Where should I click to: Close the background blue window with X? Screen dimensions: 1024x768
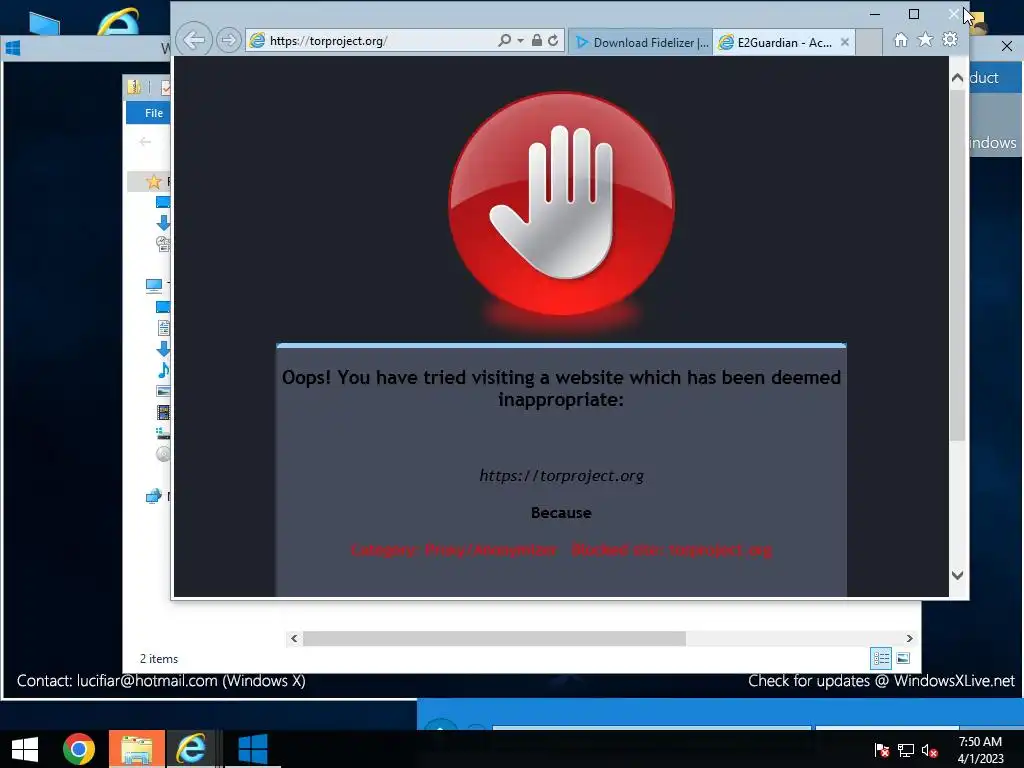pos(1006,46)
